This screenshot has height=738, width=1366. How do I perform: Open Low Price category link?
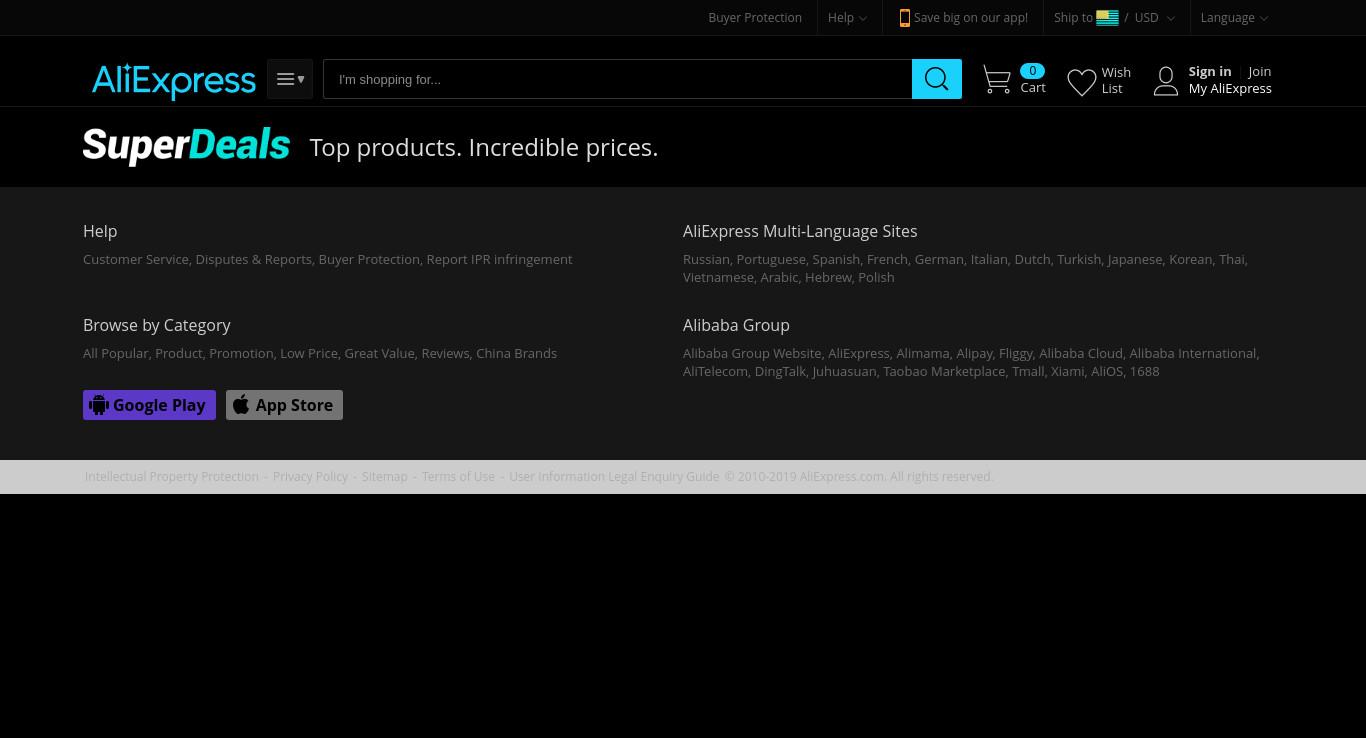(x=309, y=353)
